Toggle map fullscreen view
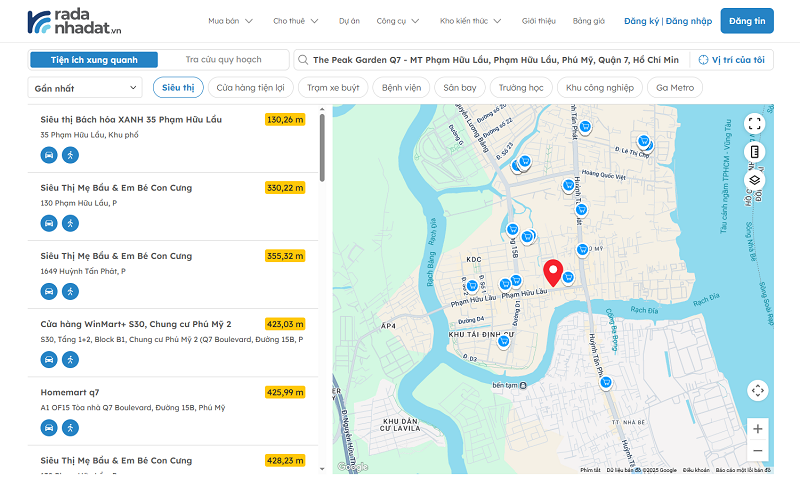Screen dimensions: 800x488 (755, 124)
